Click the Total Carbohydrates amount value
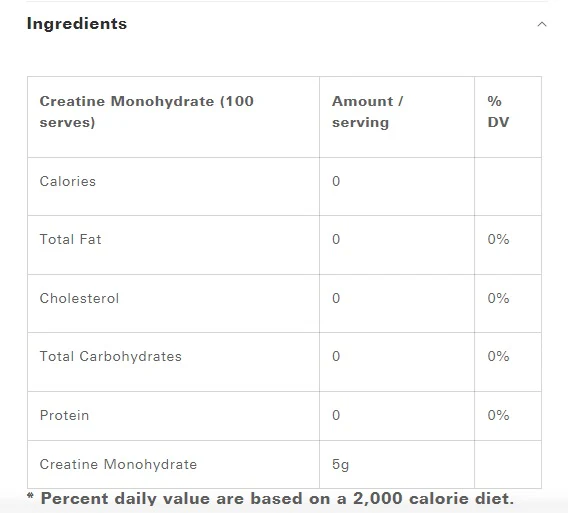Screen dimensions: 568x513 336,356
